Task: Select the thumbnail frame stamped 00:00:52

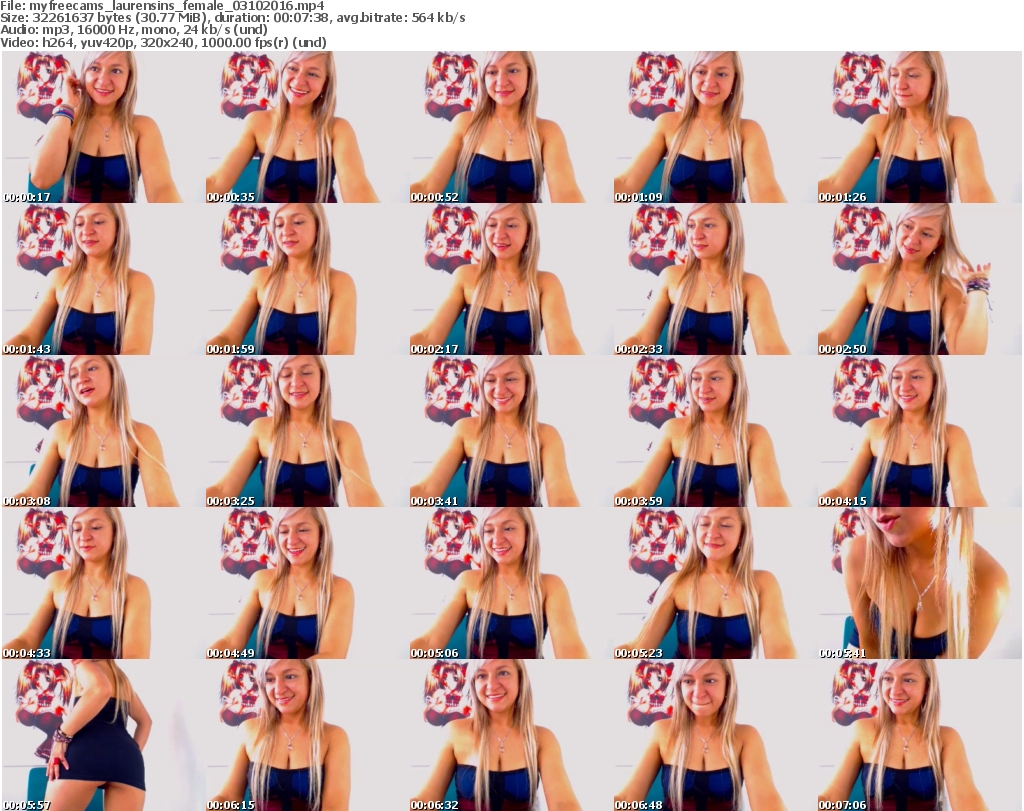Action: (511, 127)
